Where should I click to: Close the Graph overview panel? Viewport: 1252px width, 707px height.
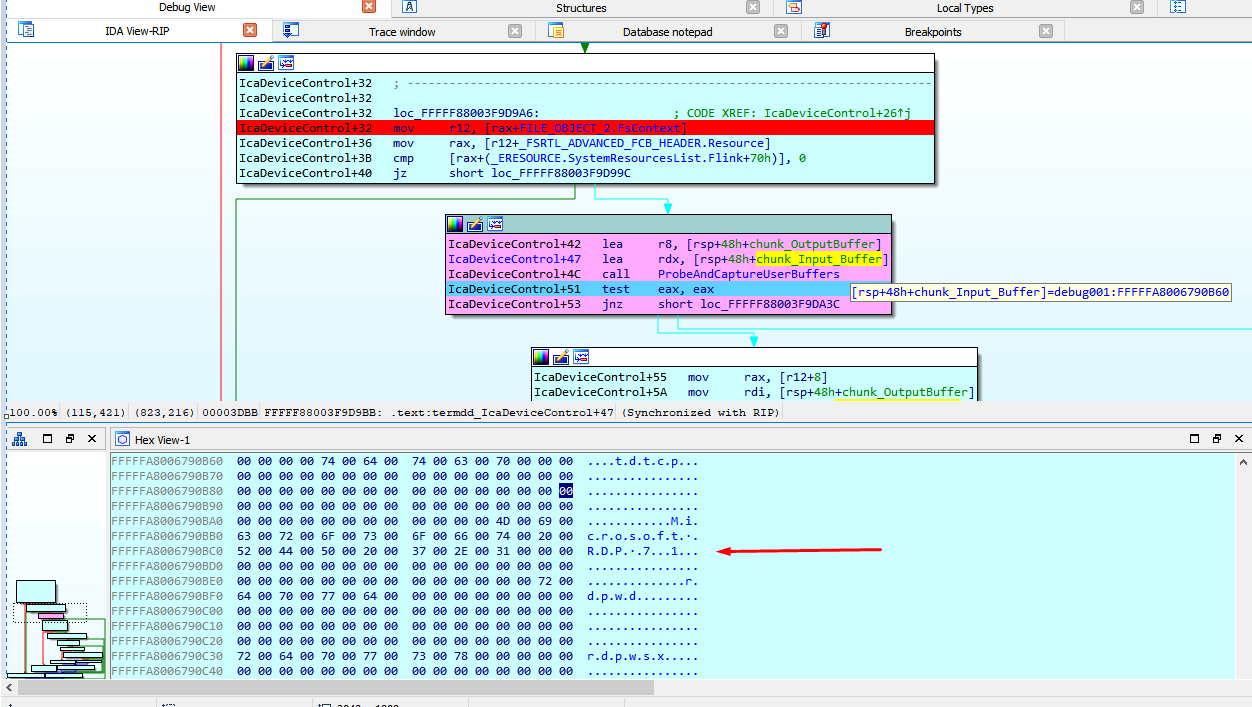(92, 439)
